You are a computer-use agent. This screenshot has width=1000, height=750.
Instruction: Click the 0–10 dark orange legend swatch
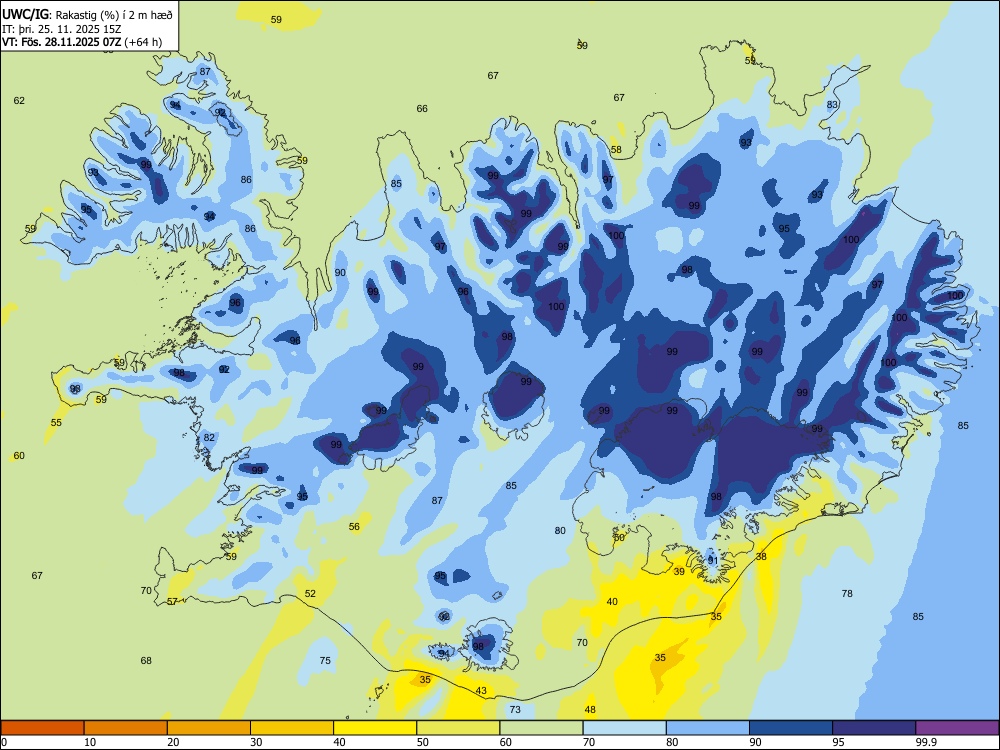coord(42,728)
